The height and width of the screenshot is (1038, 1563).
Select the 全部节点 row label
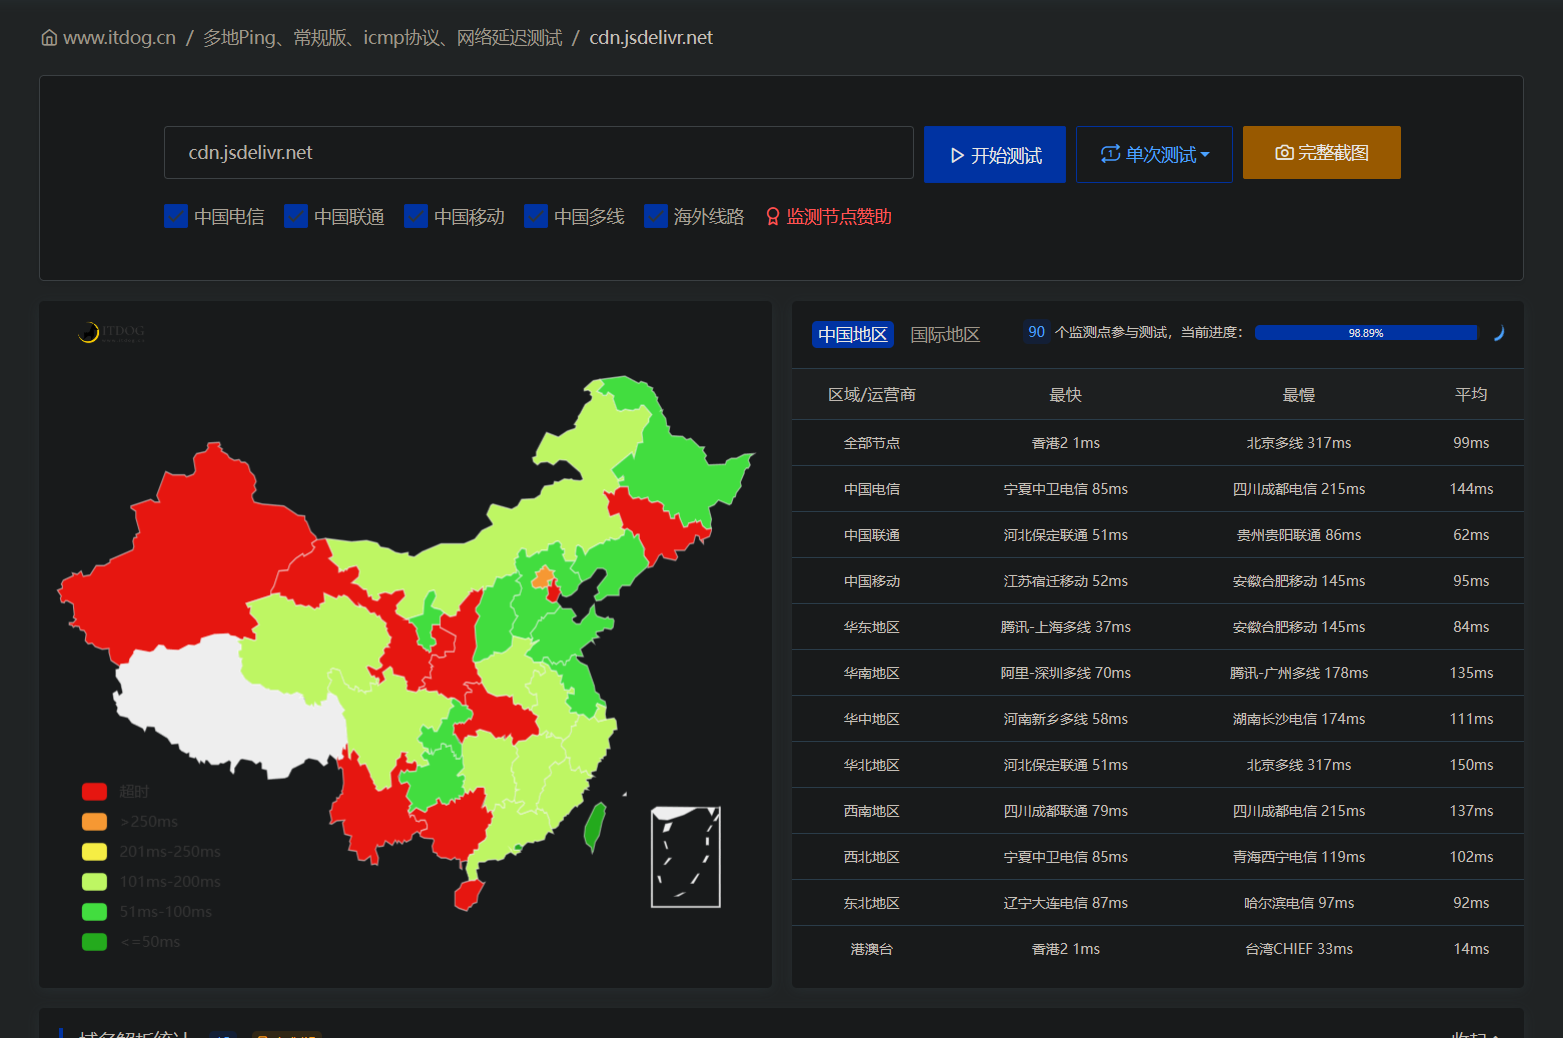tap(872, 443)
